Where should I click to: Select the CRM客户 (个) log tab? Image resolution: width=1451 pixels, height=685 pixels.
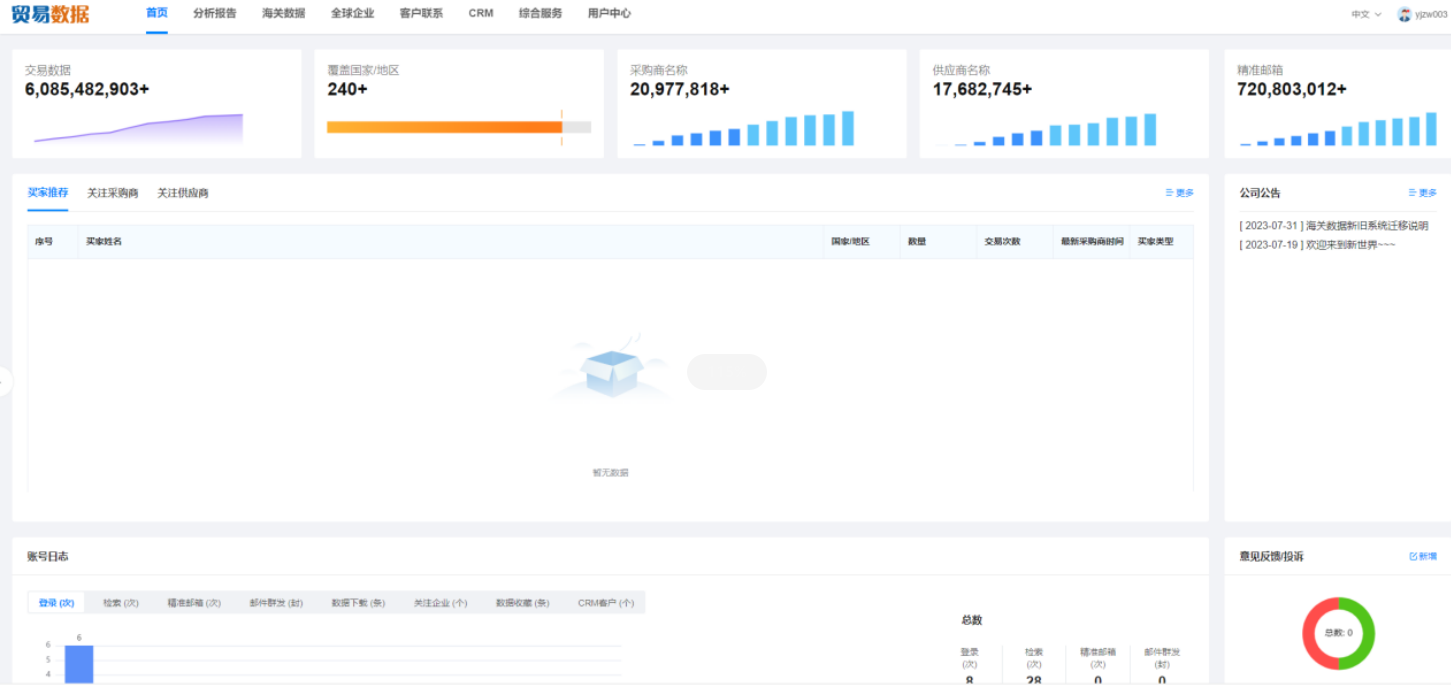click(x=606, y=603)
